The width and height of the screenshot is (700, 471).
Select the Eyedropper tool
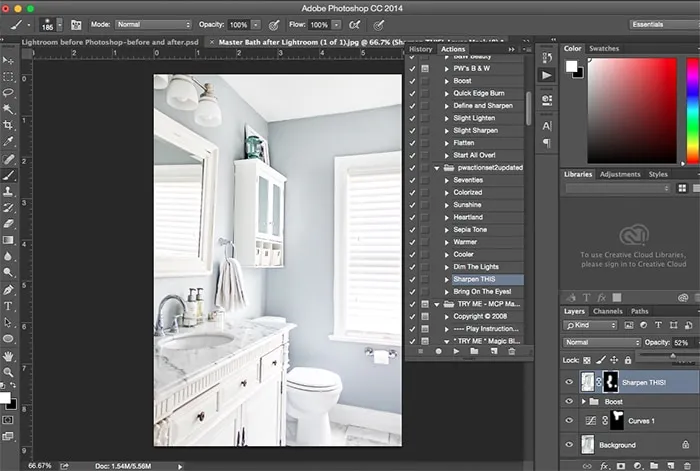(x=8, y=142)
